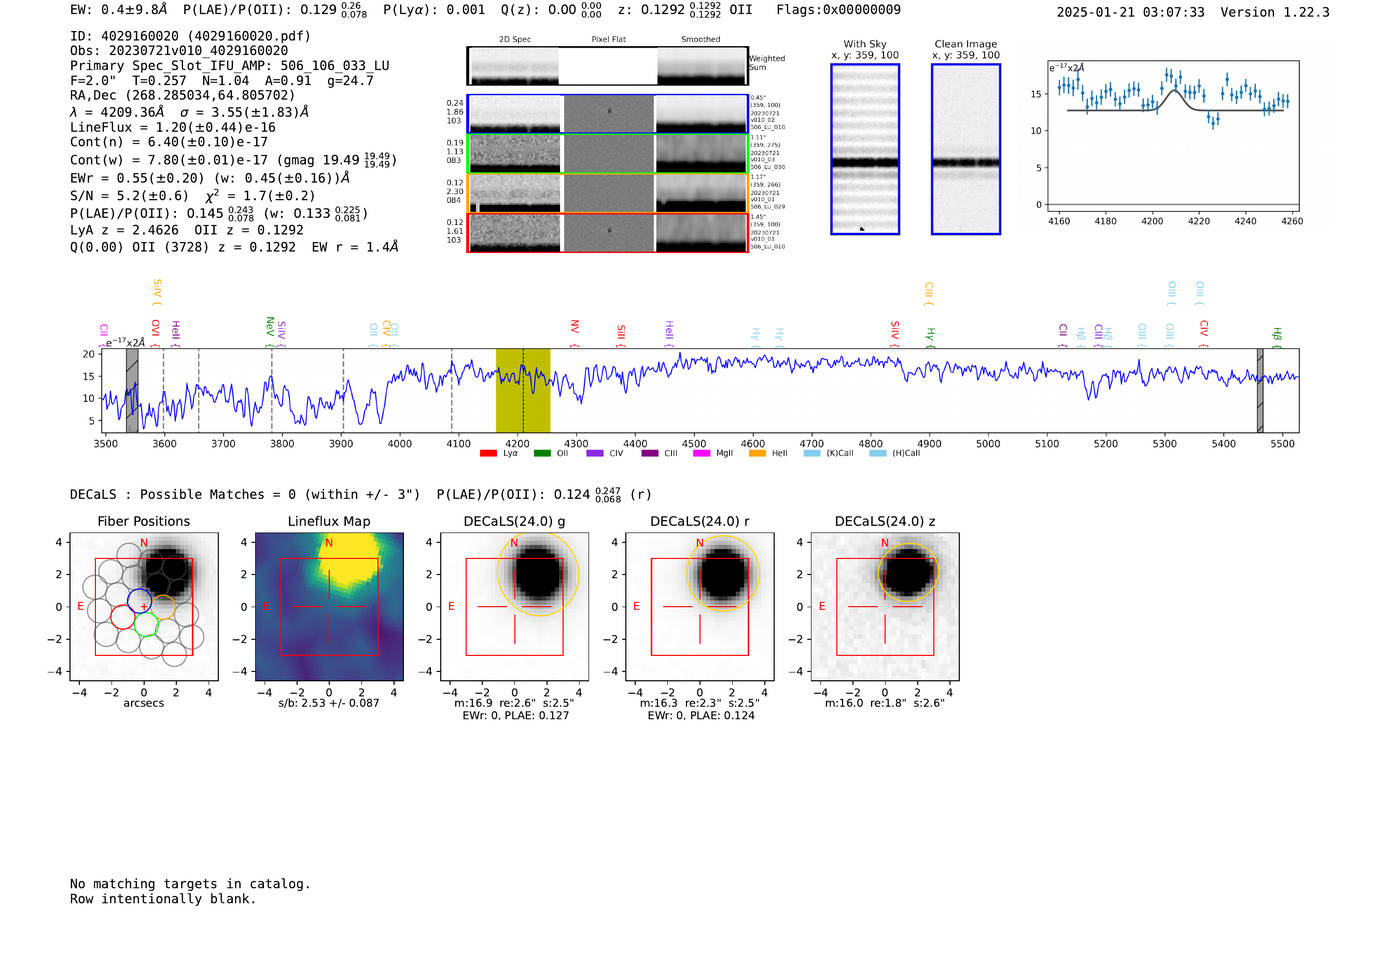Image resolution: width=1400 pixels, height=953 pixels.
Task: Click the 's/b: 2.53 +/- 0.087' caption
Action: (x=329, y=703)
